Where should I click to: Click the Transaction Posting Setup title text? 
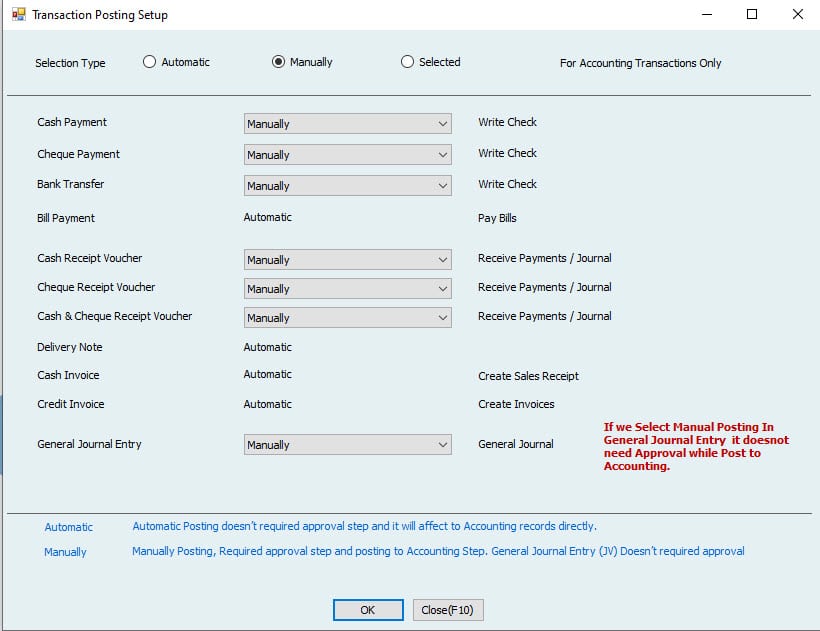point(100,15)
